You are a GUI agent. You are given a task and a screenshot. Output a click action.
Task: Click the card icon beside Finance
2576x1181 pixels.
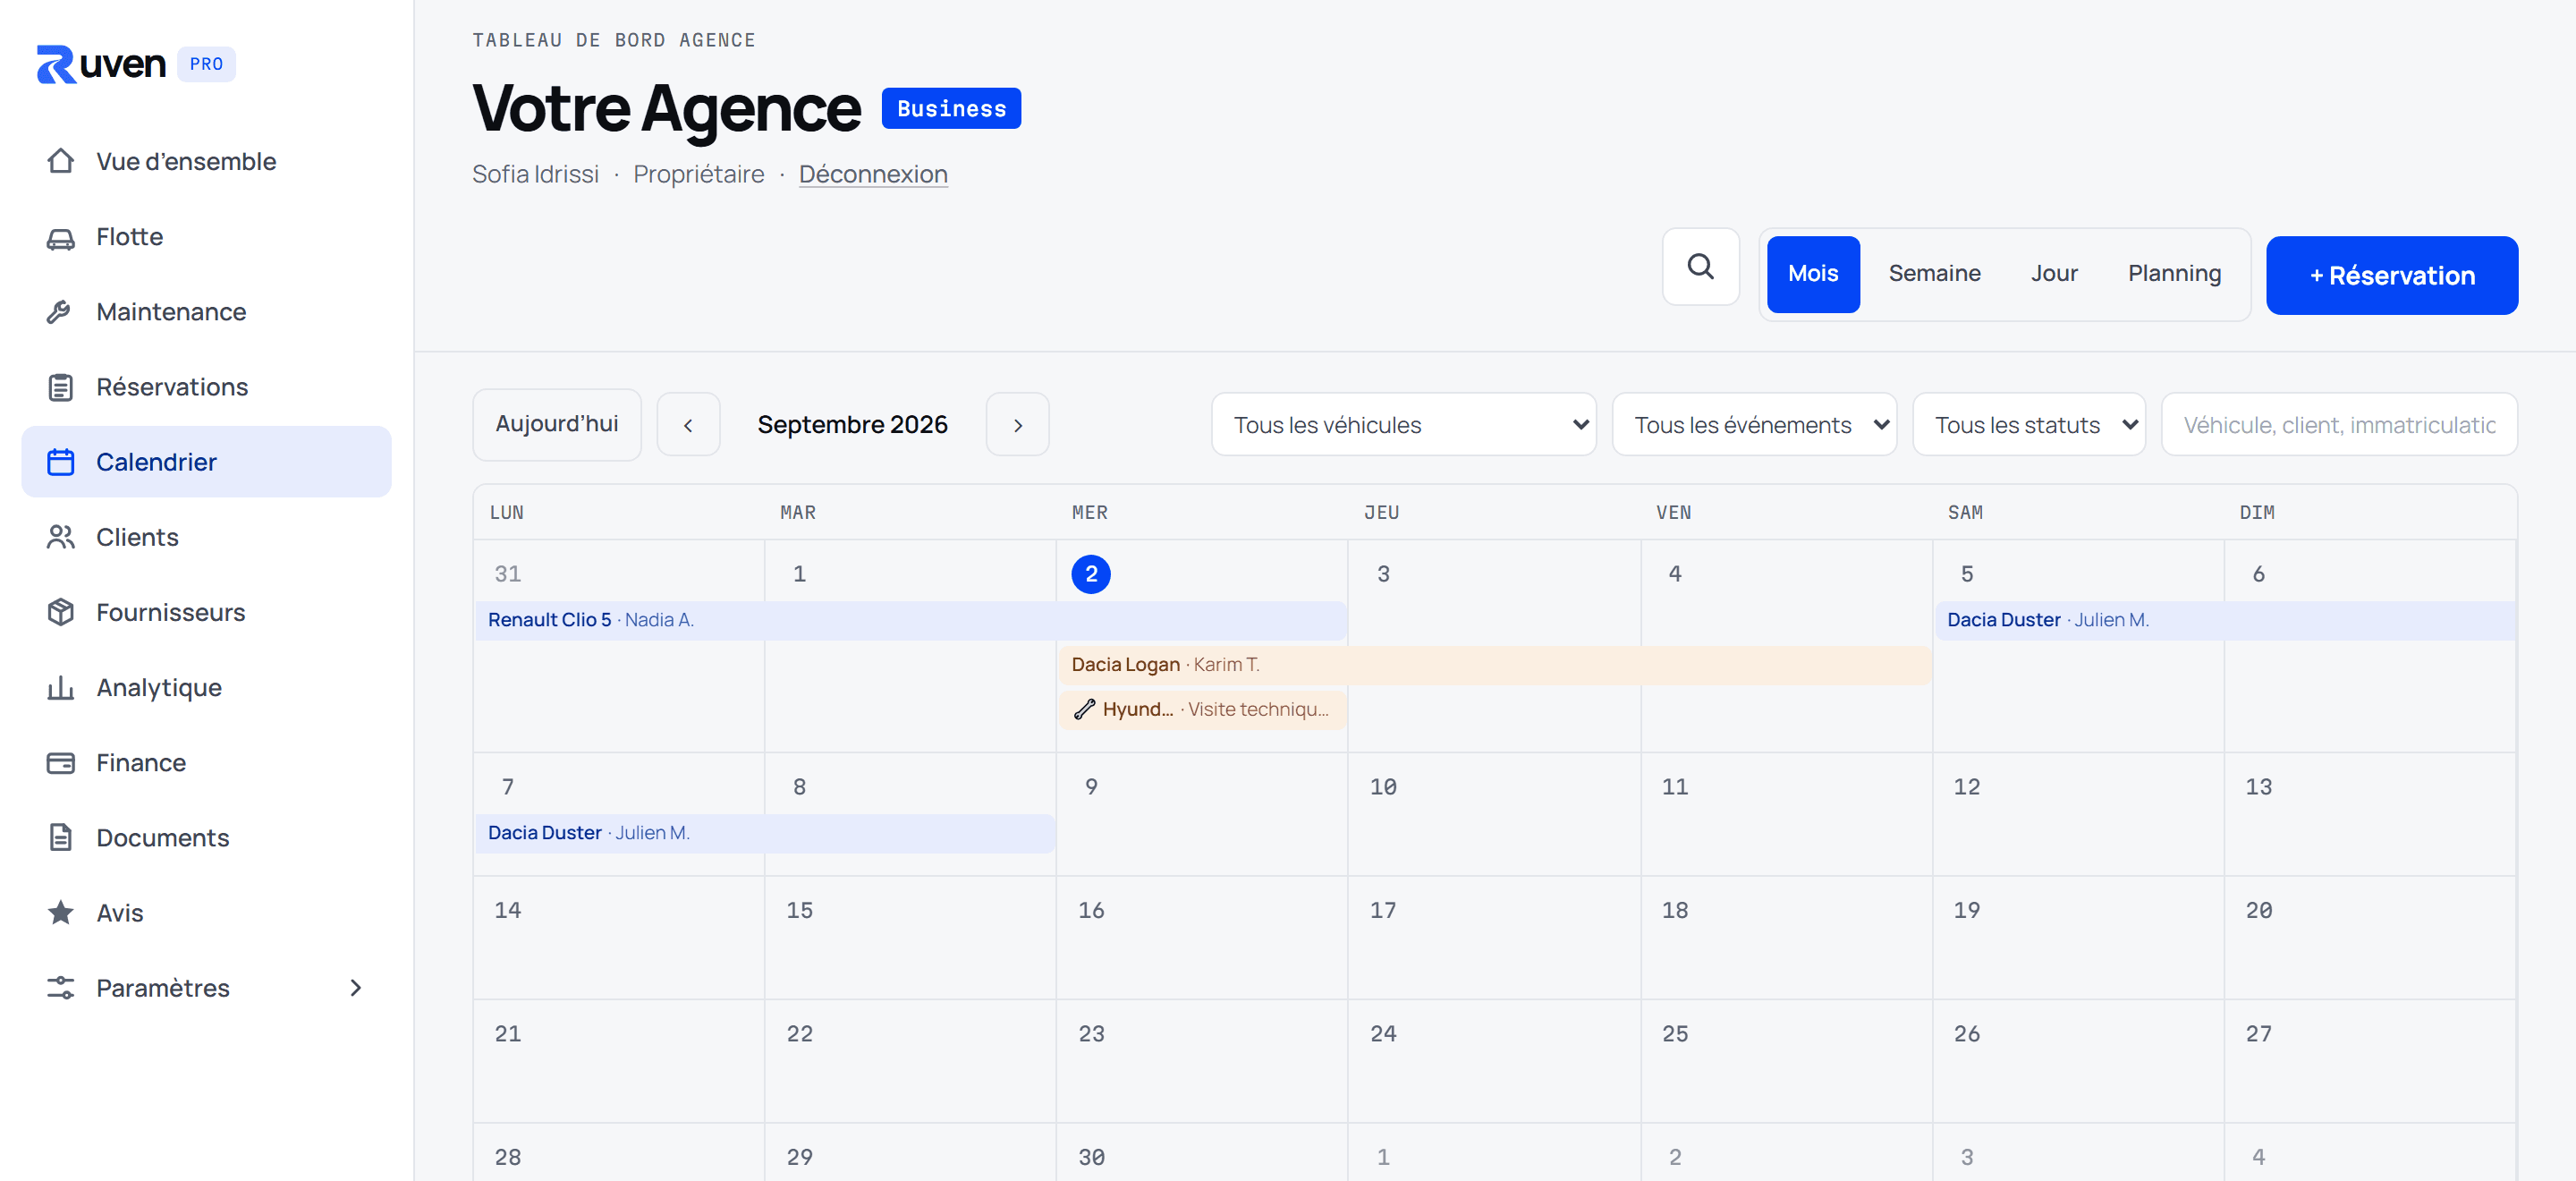click(60, 763)
